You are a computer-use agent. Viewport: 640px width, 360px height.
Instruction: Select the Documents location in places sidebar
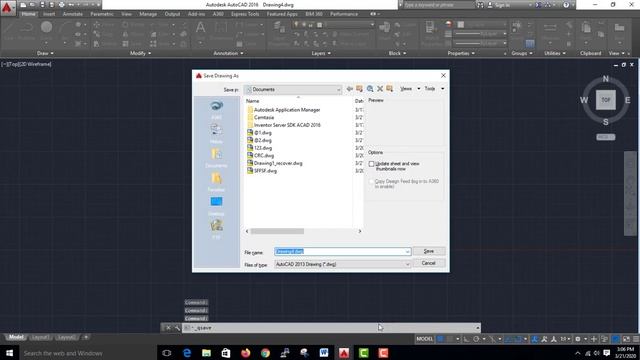click(x=216, y=158)
